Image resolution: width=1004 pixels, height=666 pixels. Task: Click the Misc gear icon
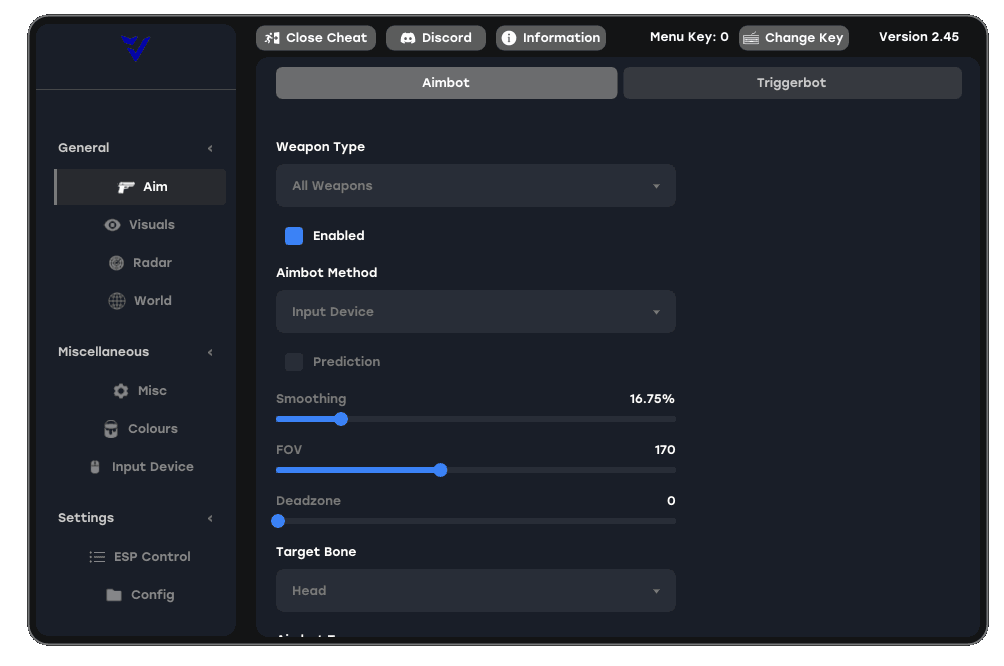(120, 391)
